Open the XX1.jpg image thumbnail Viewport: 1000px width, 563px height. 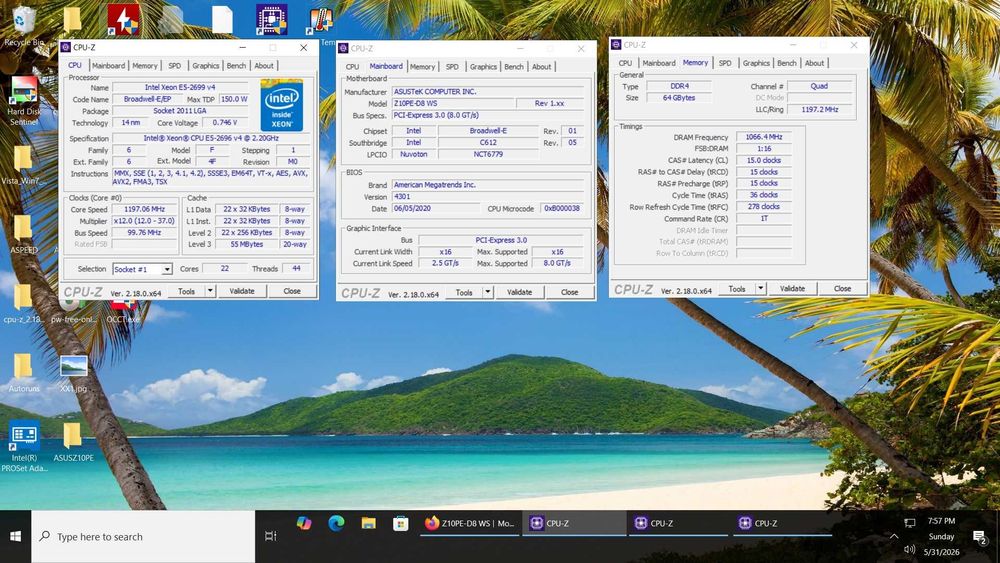click(73, 372)
